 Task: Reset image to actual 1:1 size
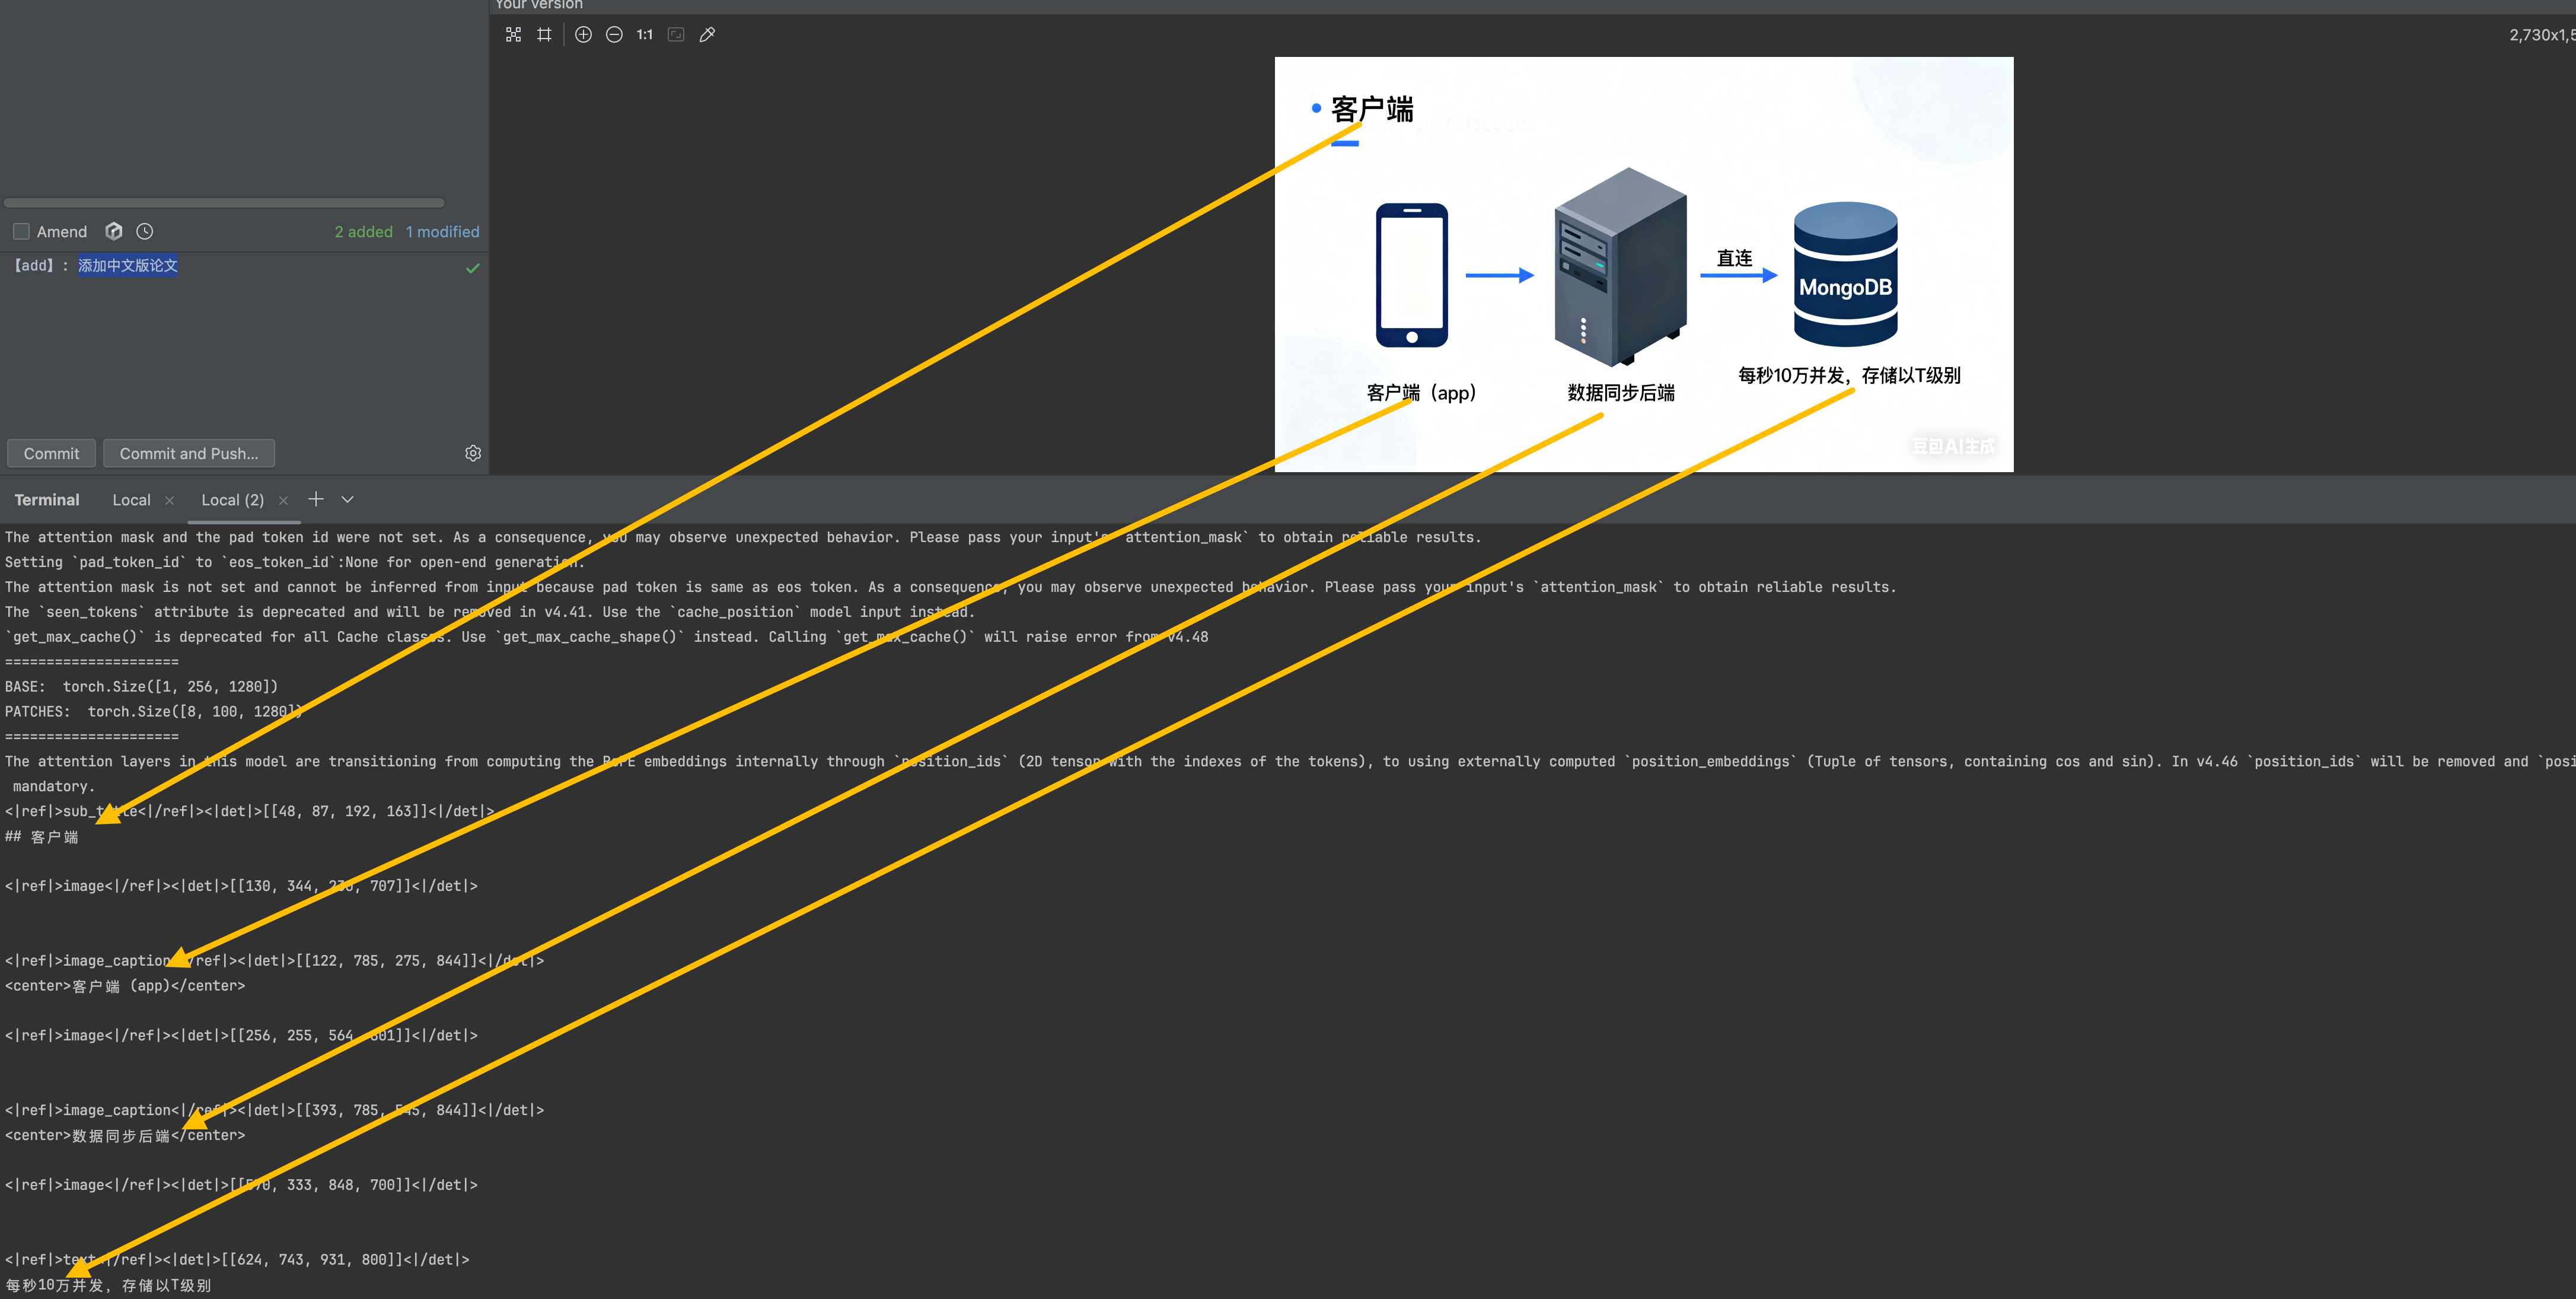[644, 35]
